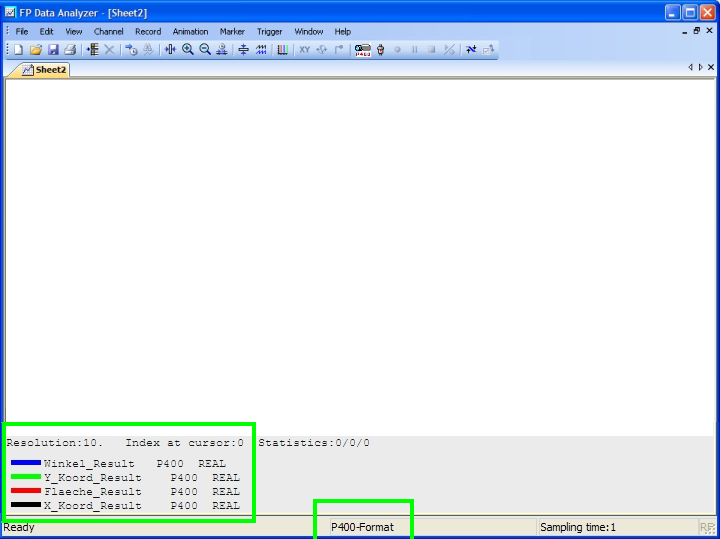Click the Open file folder icon

click(x=35, y=49)
